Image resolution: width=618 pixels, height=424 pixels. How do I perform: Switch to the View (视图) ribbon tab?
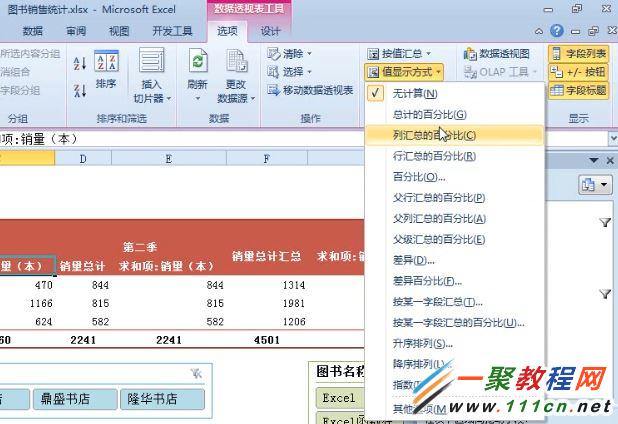click(x=119, y=31)
